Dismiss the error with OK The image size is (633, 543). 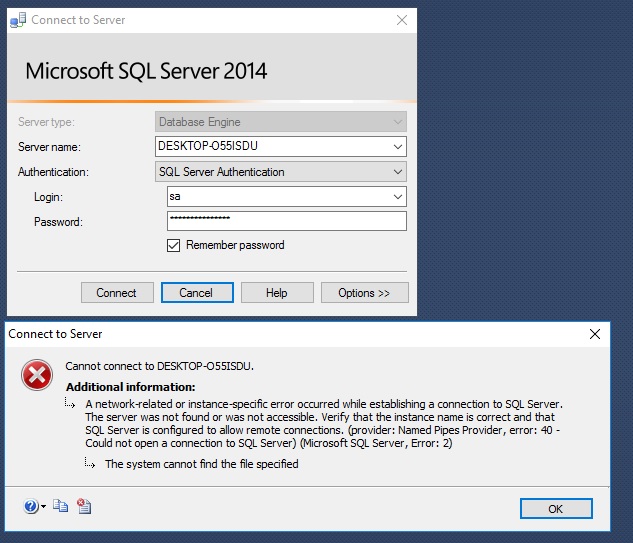click(556, 509)
